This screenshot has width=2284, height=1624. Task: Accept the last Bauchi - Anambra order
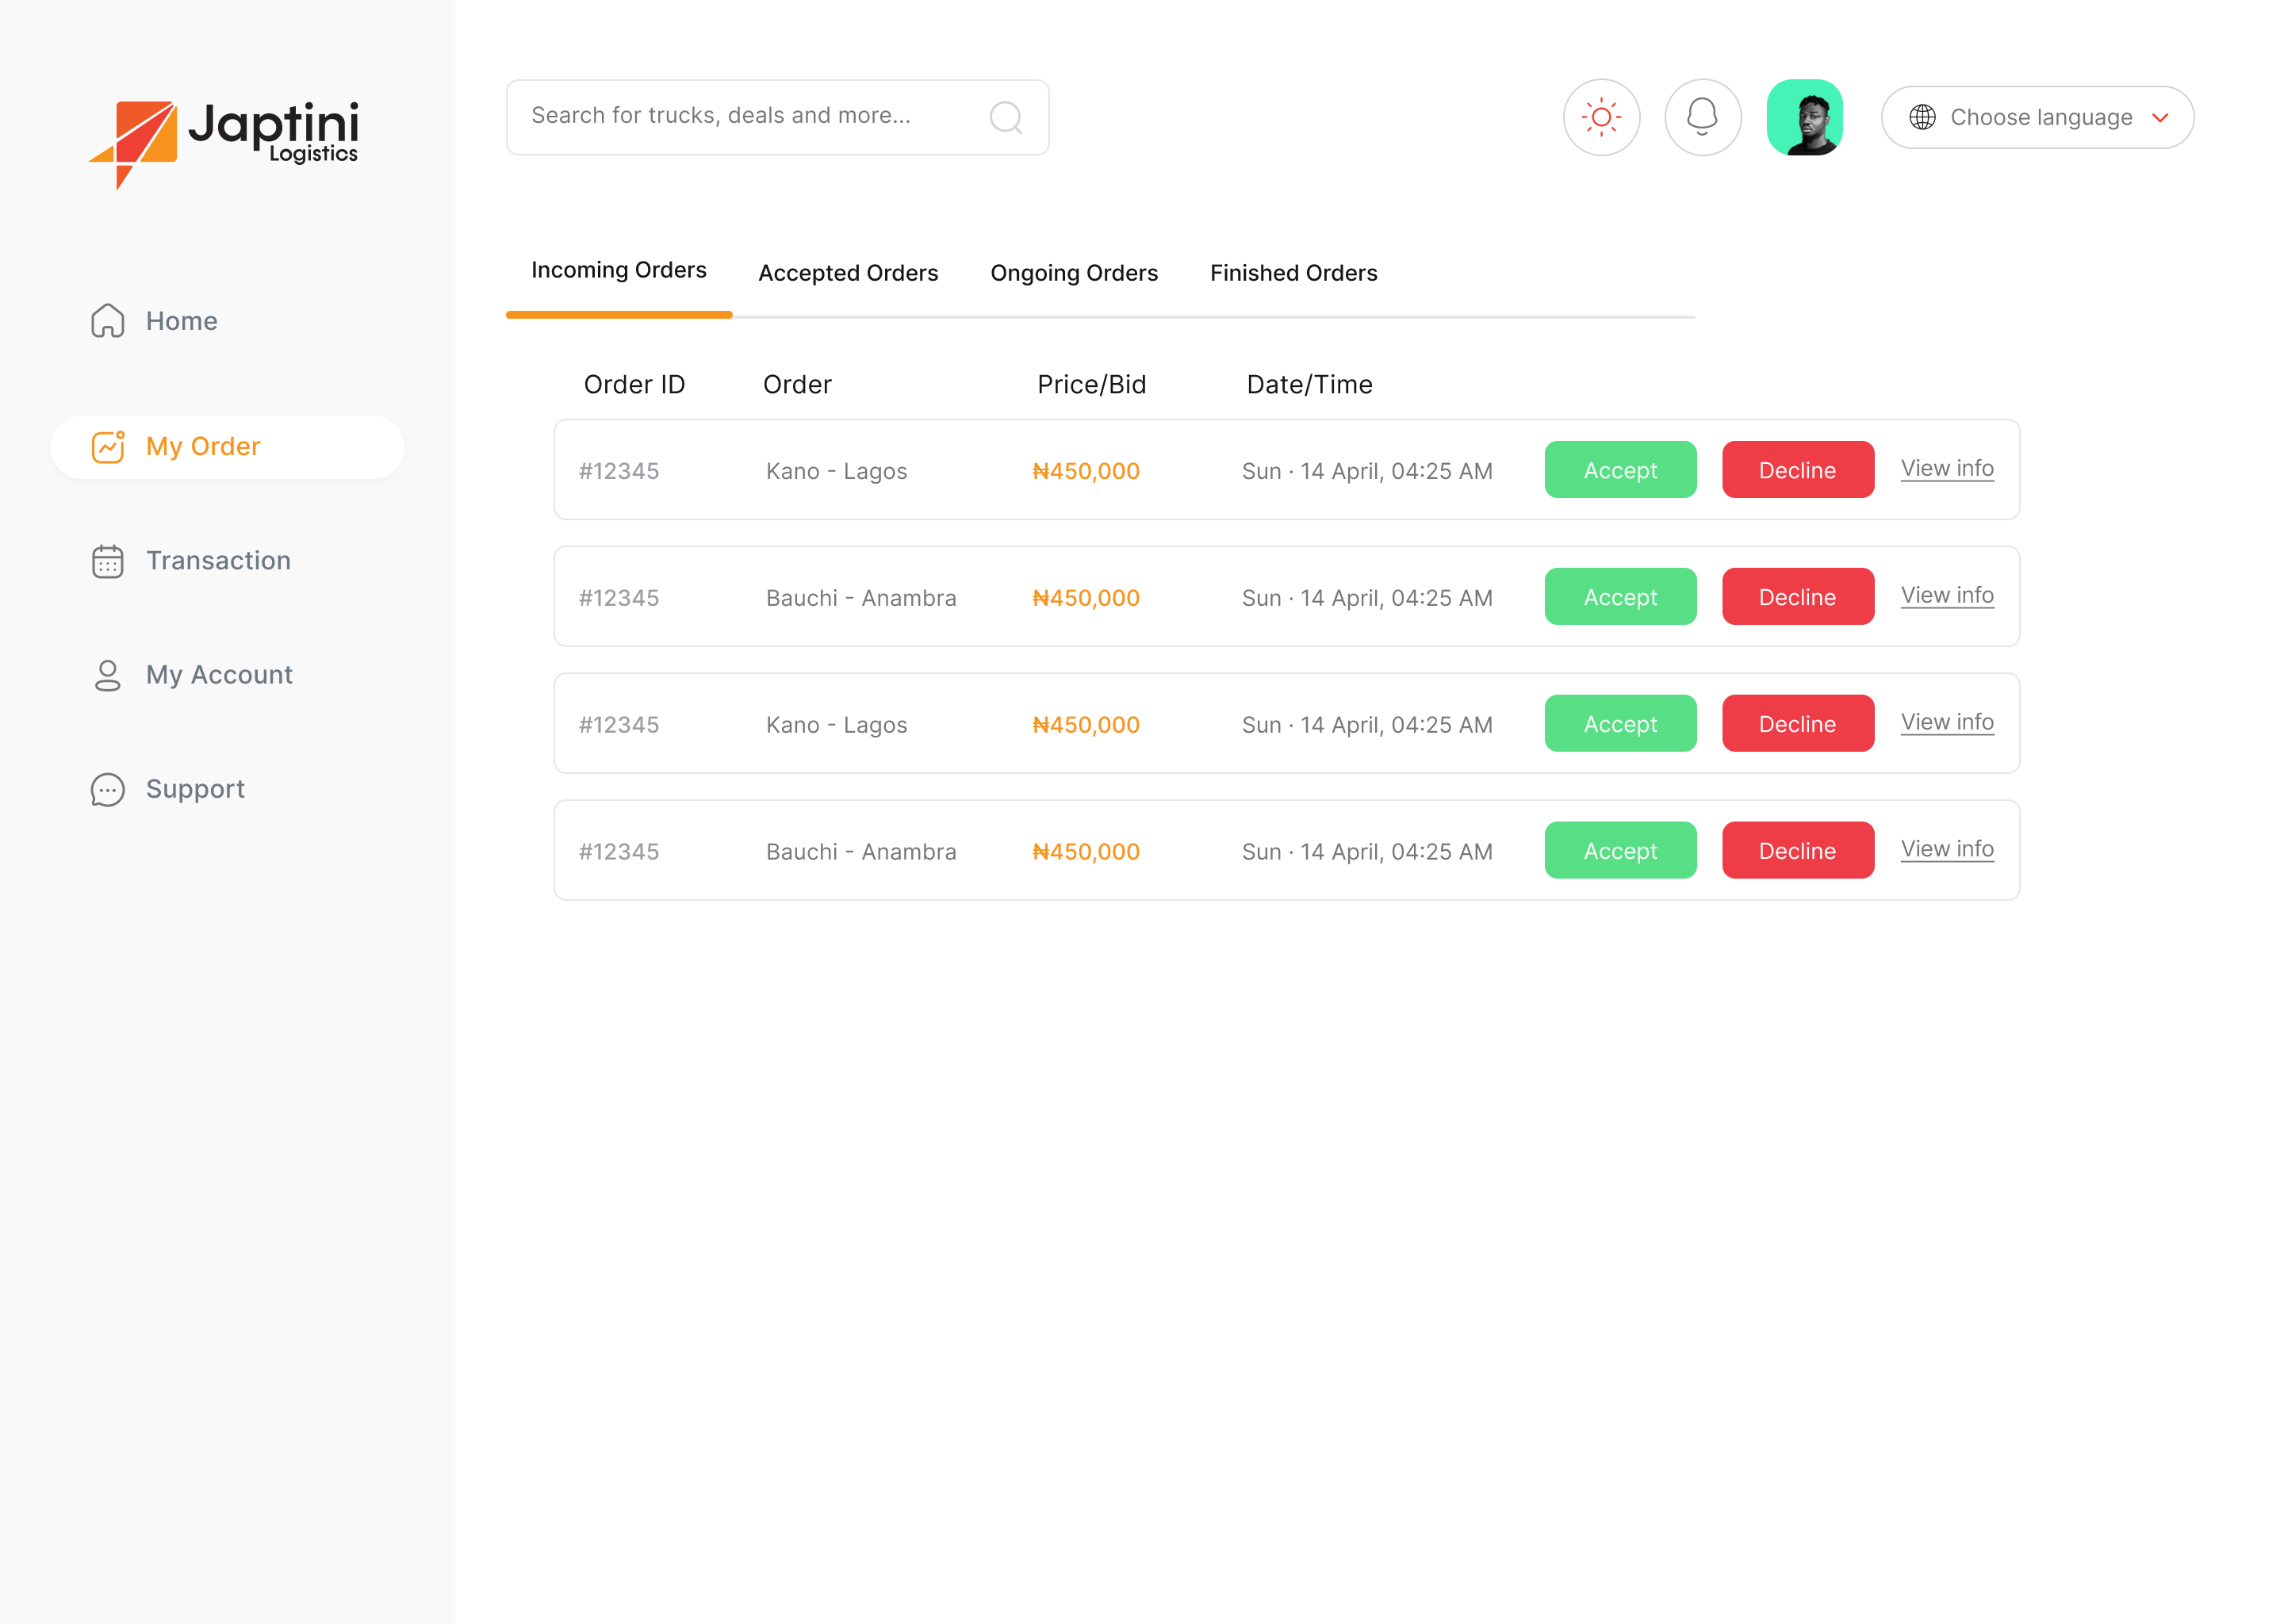pos(1620,850)
